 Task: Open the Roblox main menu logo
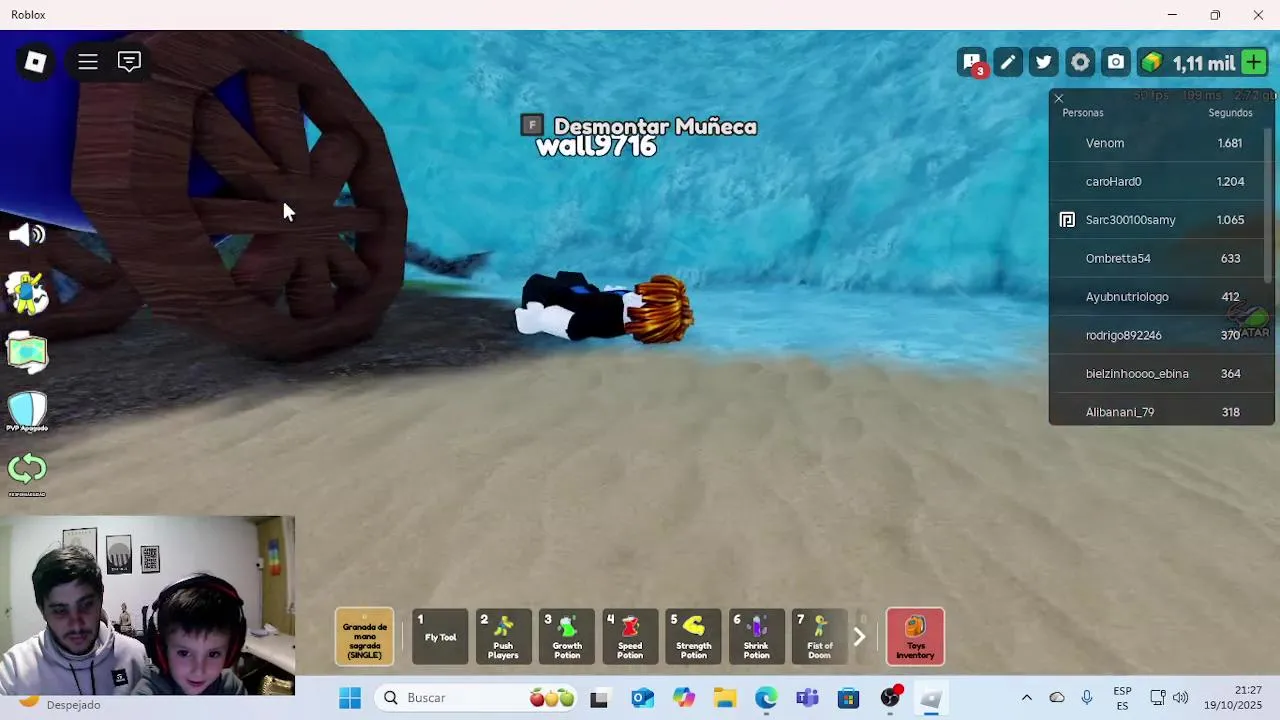pos(35,62)
